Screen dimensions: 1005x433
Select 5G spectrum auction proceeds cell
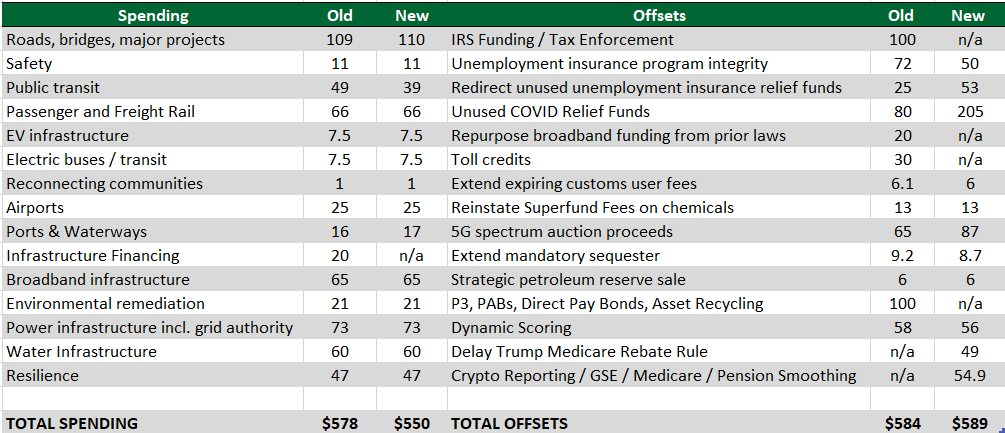659,231
